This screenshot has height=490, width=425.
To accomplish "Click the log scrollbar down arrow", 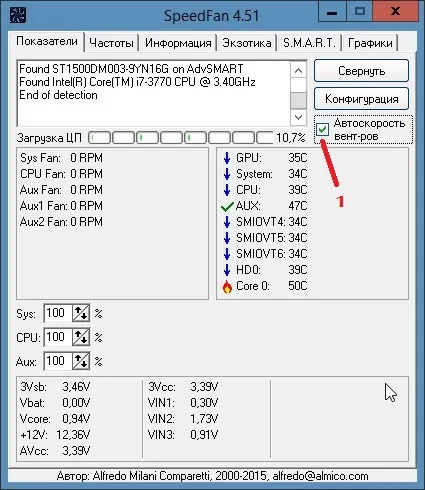I will click(x=298, y=117).
